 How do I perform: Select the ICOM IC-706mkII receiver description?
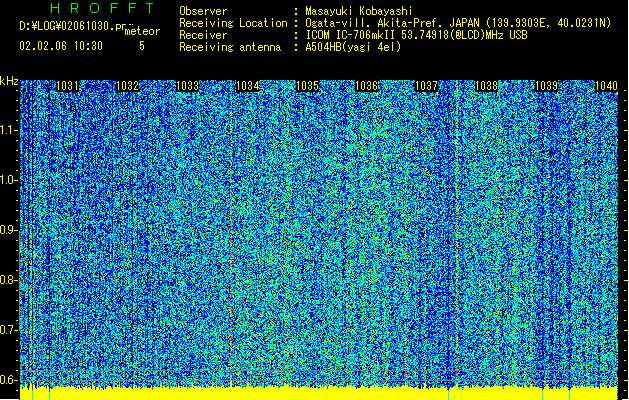(x=416, y=35)
